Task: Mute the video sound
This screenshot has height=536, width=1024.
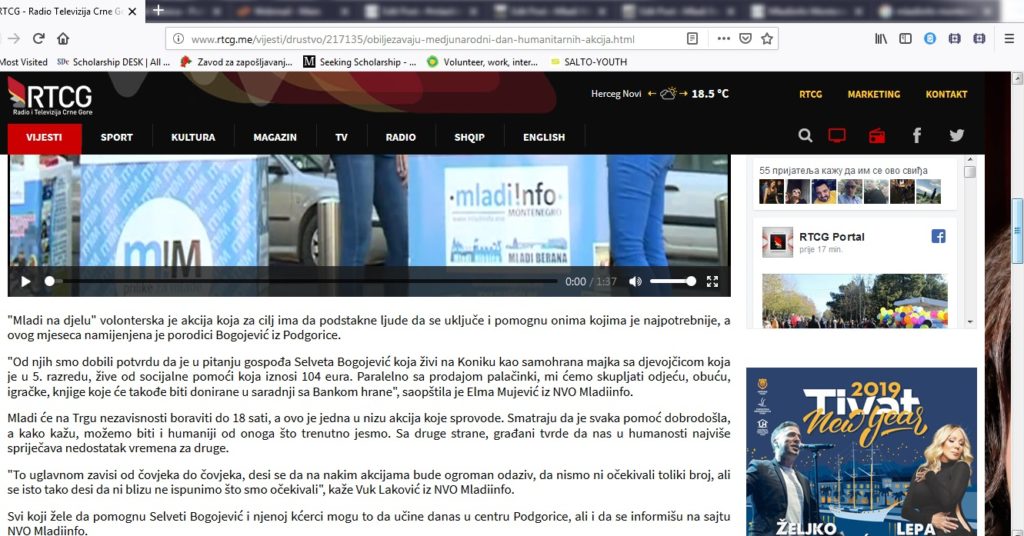Action: coord(635,282)
